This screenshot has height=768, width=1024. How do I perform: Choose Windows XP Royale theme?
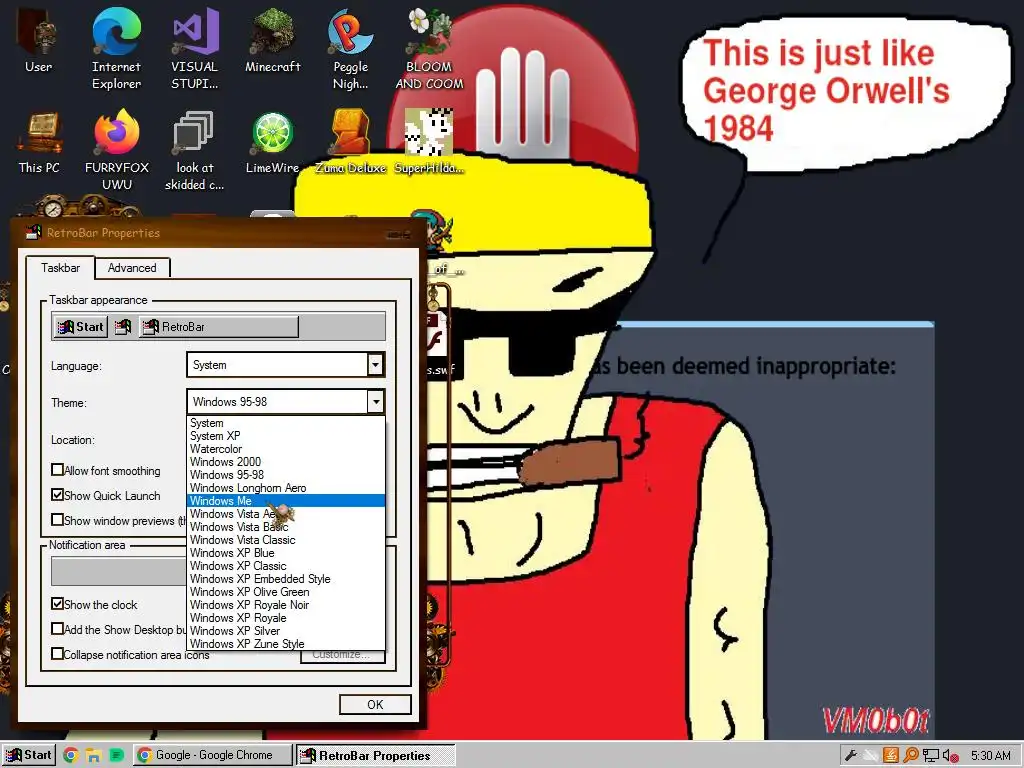pos(286,618)
